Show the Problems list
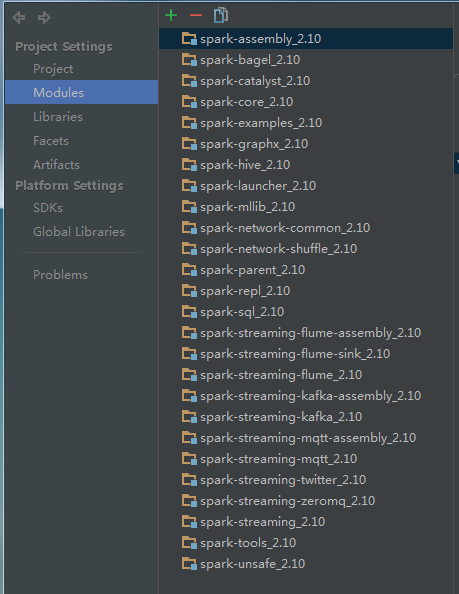The width and height of the screenshot is (459, 594). click(x=60, y=275)
